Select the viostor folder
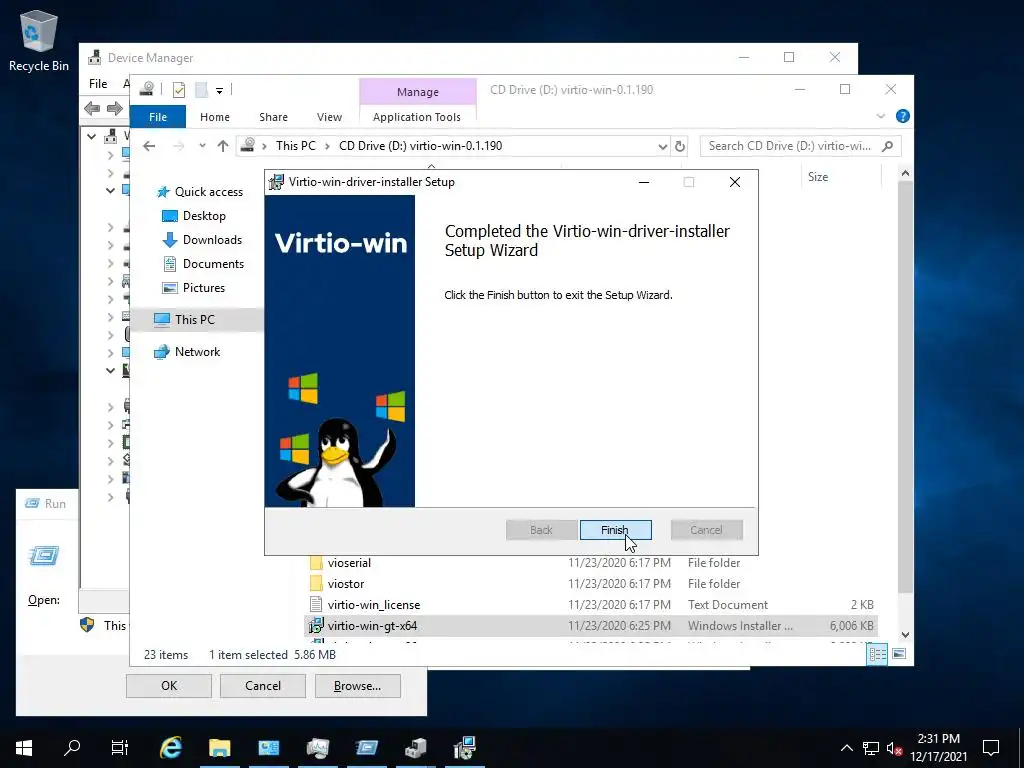This screenshot has height=768, width=1024. pyautogui.click(x=345, y=584)
